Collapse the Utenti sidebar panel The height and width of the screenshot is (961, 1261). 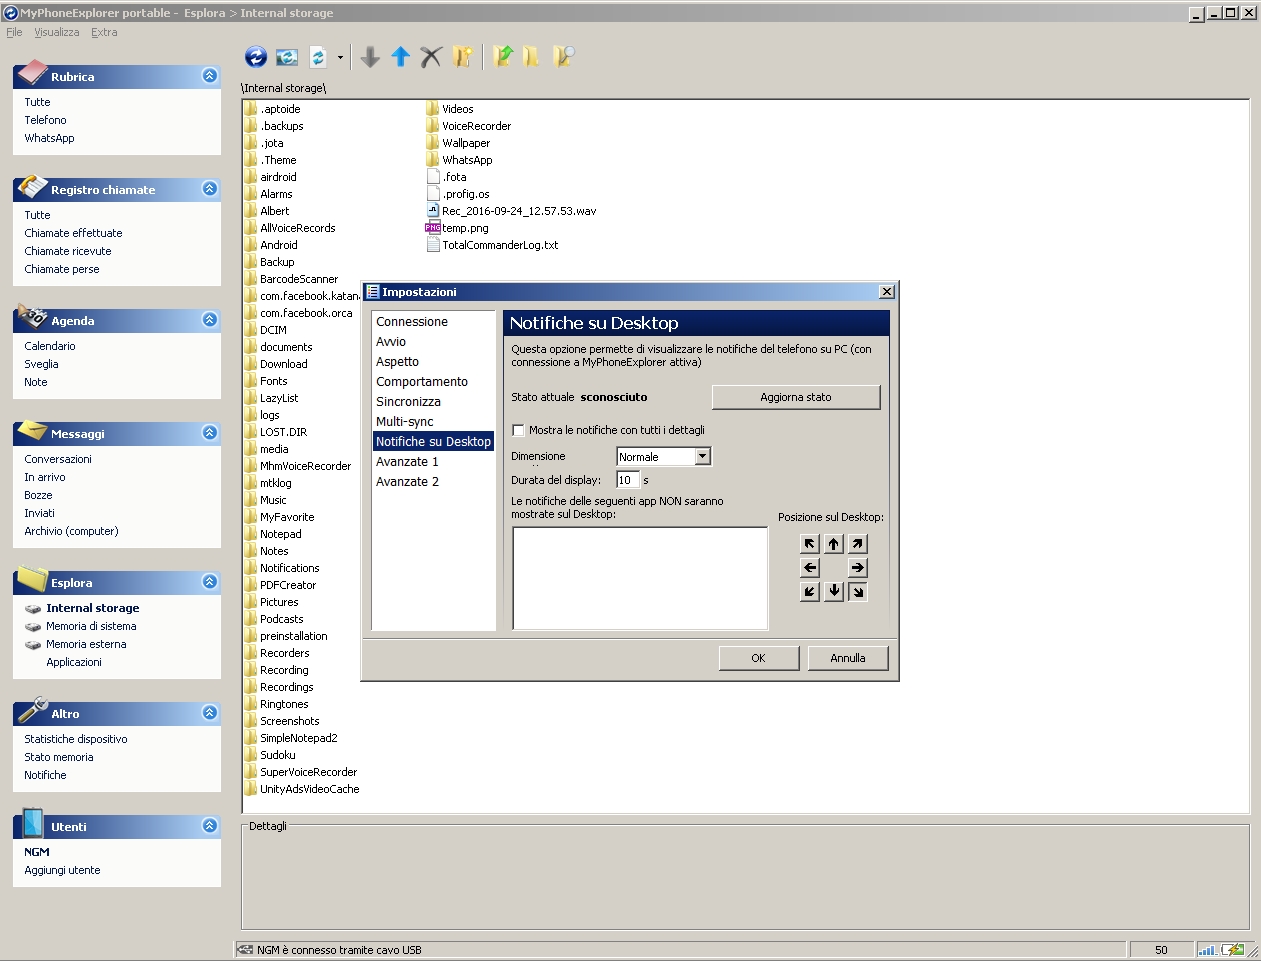209,826
